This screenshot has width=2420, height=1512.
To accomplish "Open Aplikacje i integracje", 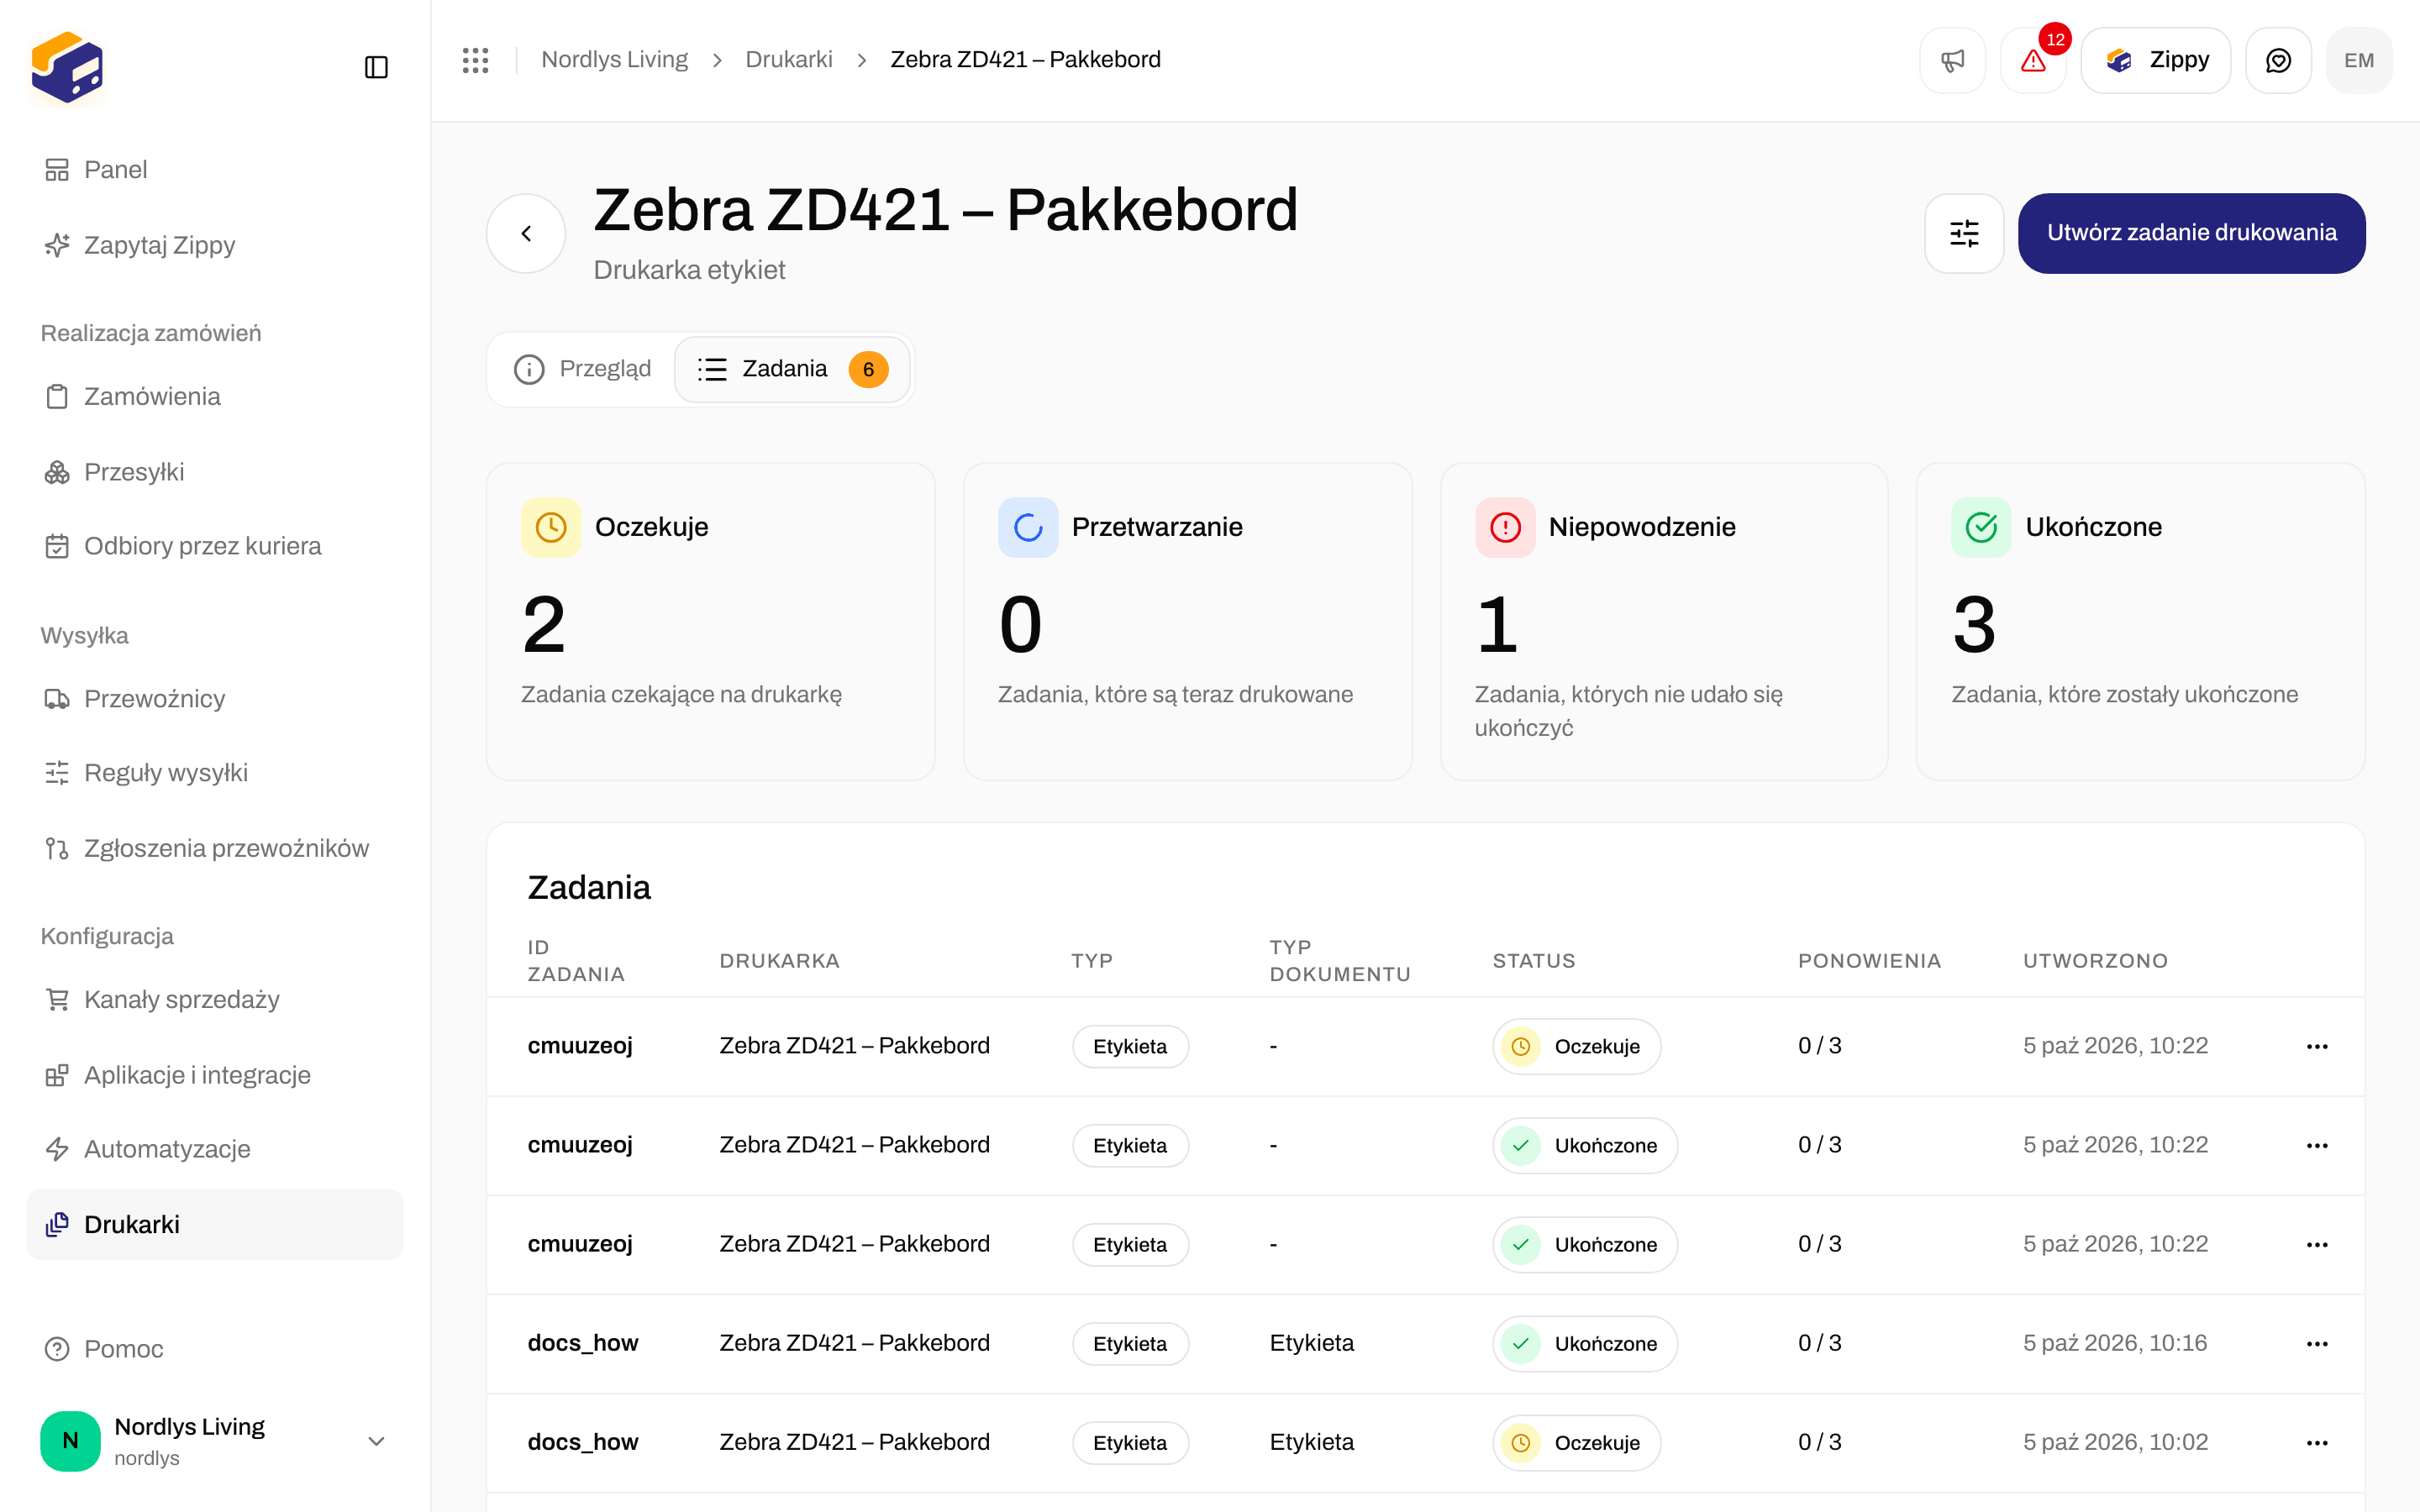I will click(x=214, y=1075).
